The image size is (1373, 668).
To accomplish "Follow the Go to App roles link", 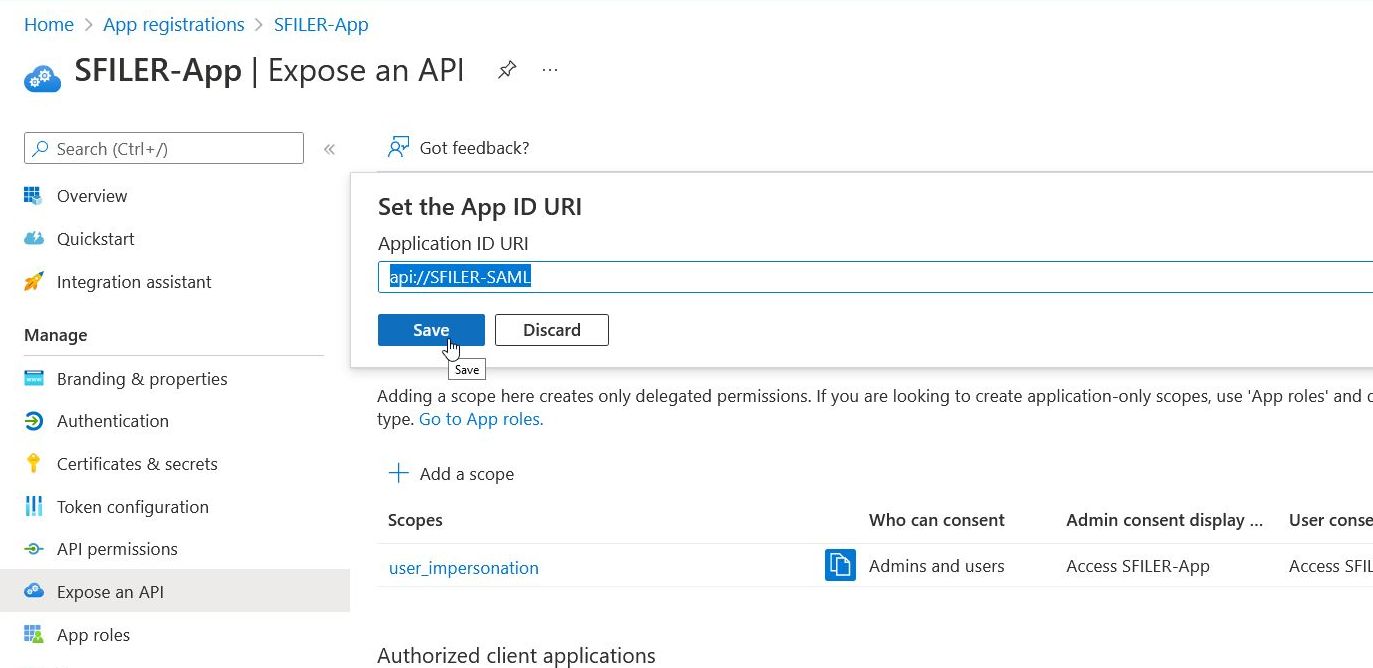I will 481,419.
